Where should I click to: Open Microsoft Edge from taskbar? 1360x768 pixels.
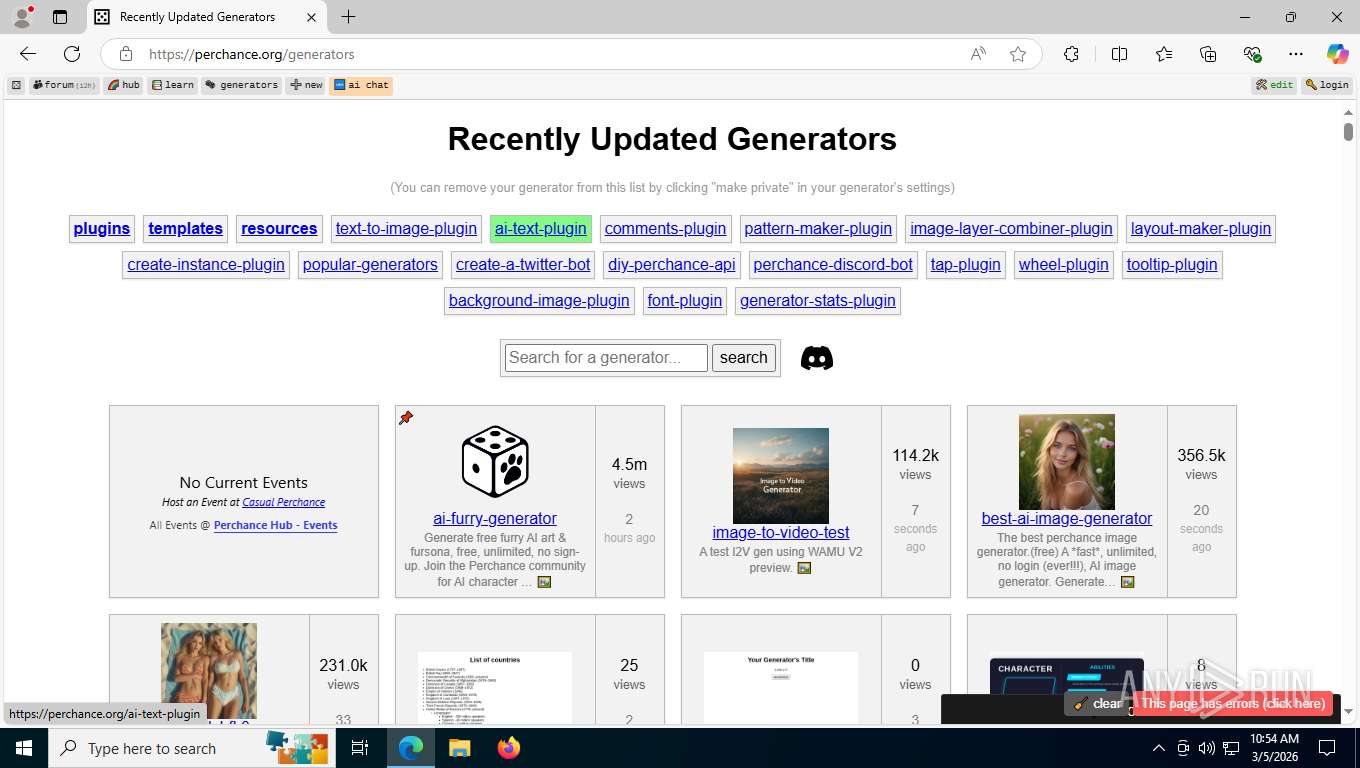coord(410,748)
